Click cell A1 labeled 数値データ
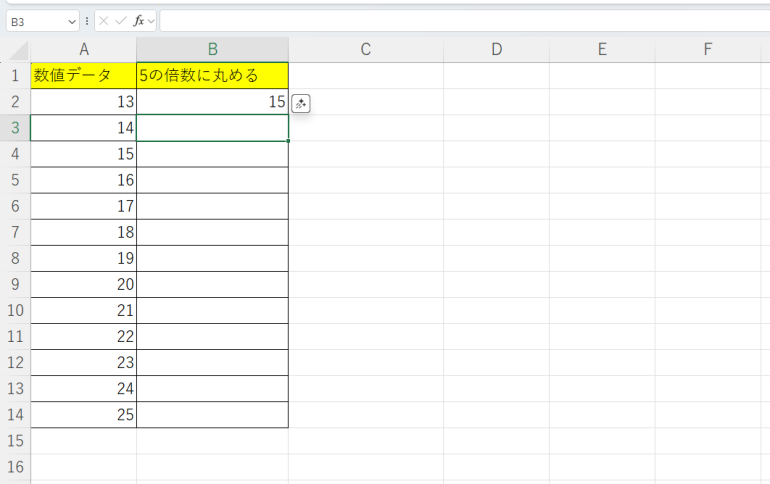 pyautogui.click(x=83, y=76)
